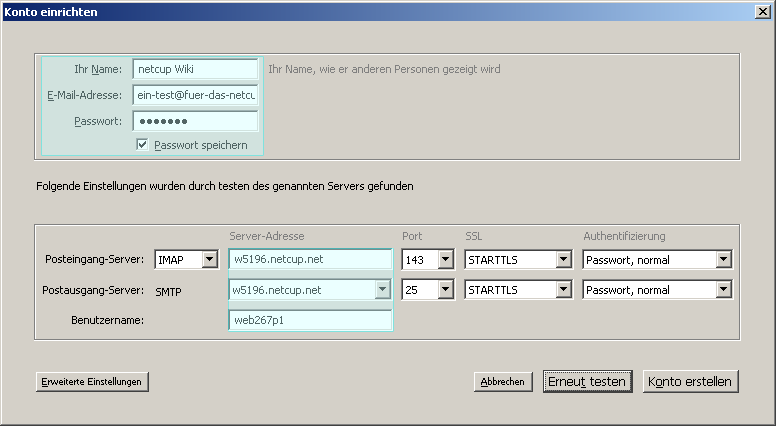This screenshot has width=776, height=426.
Task: Click the Ihr Name input field
Action: [195, 69]
